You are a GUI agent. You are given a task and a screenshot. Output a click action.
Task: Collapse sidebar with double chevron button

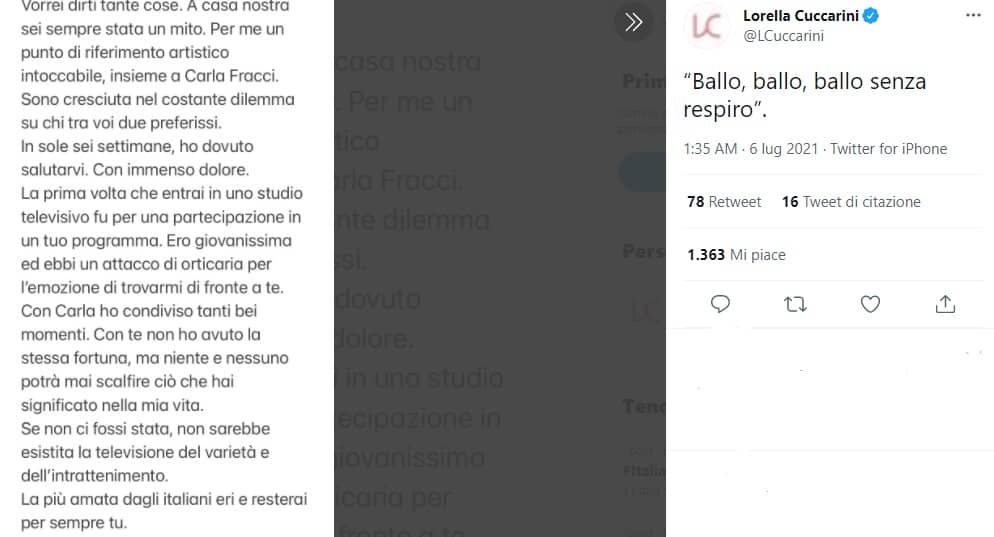(633, 23)
